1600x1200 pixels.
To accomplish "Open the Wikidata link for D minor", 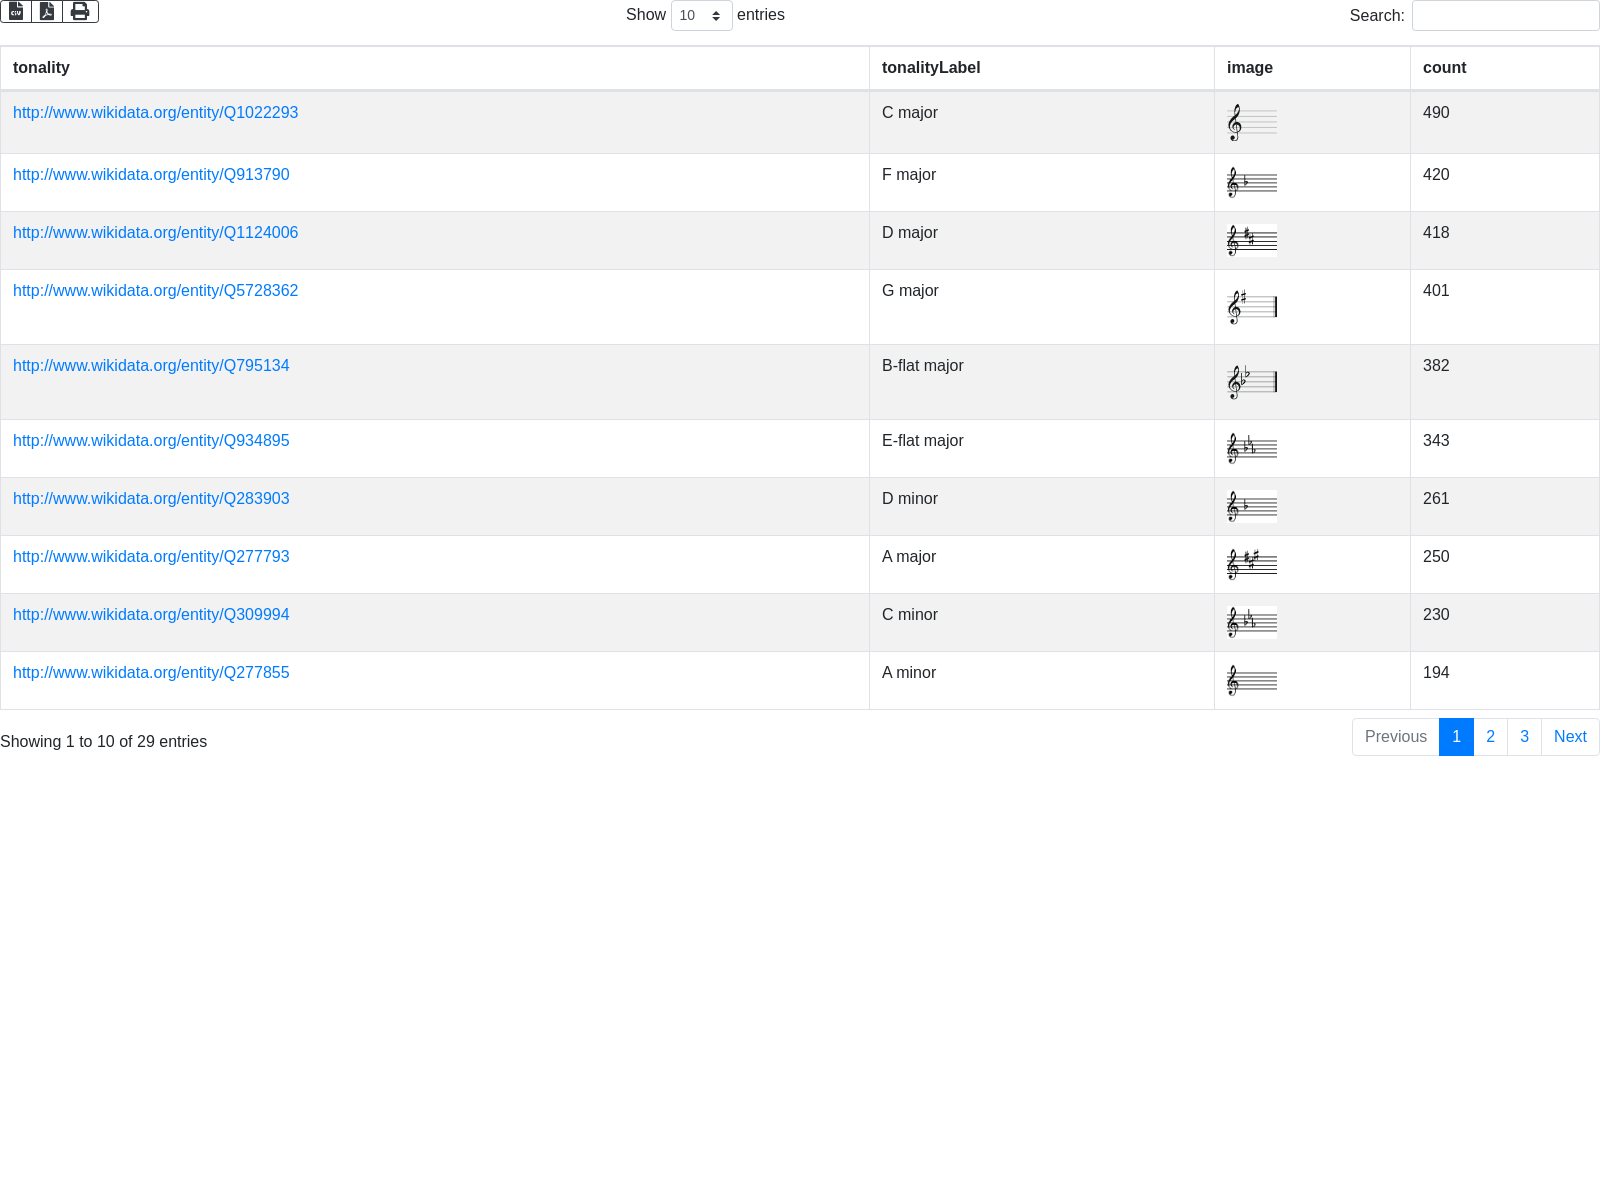I will (151, 499).
